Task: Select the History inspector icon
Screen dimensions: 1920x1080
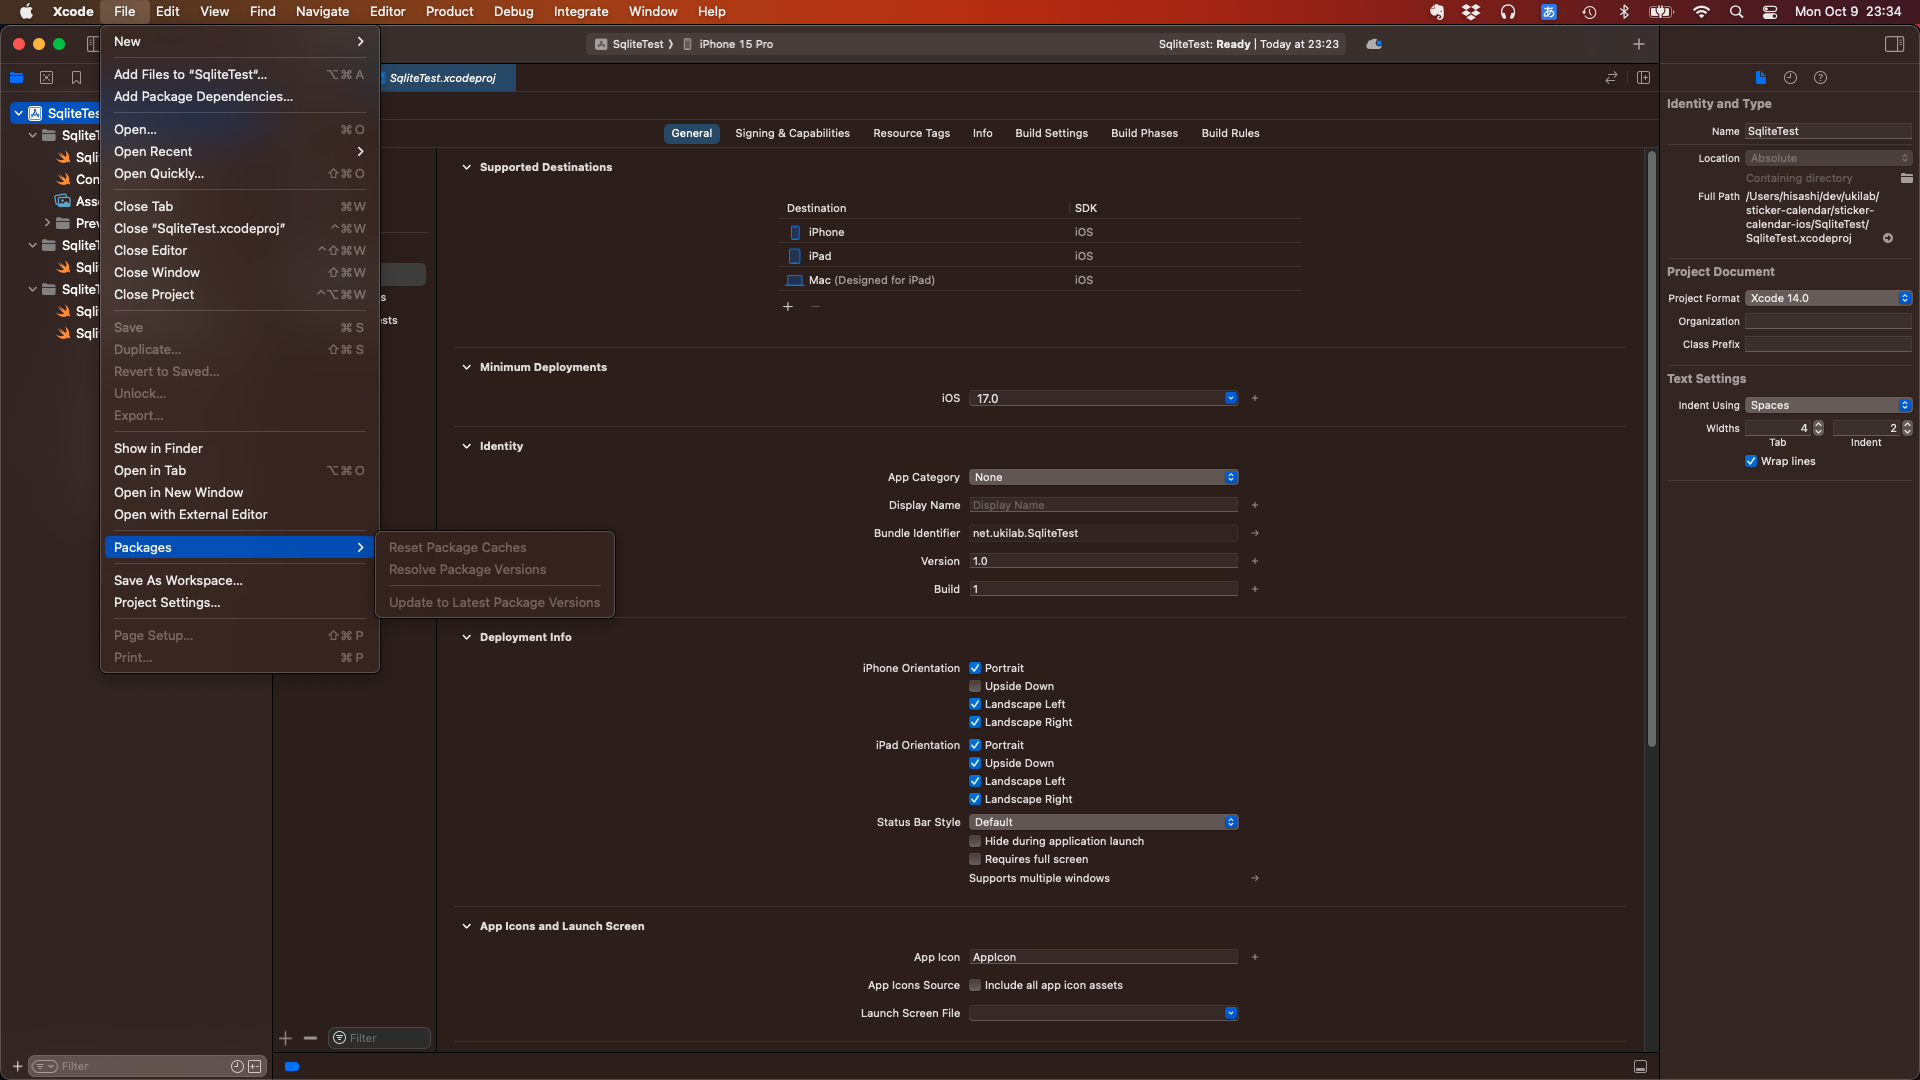Action: tap(1791, 78)
